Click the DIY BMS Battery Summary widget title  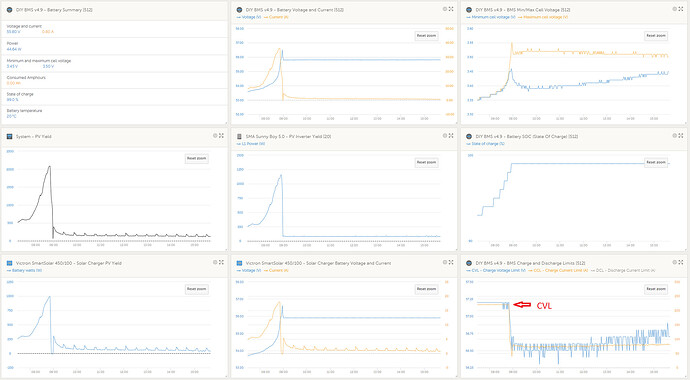click(x=54, y=10)
